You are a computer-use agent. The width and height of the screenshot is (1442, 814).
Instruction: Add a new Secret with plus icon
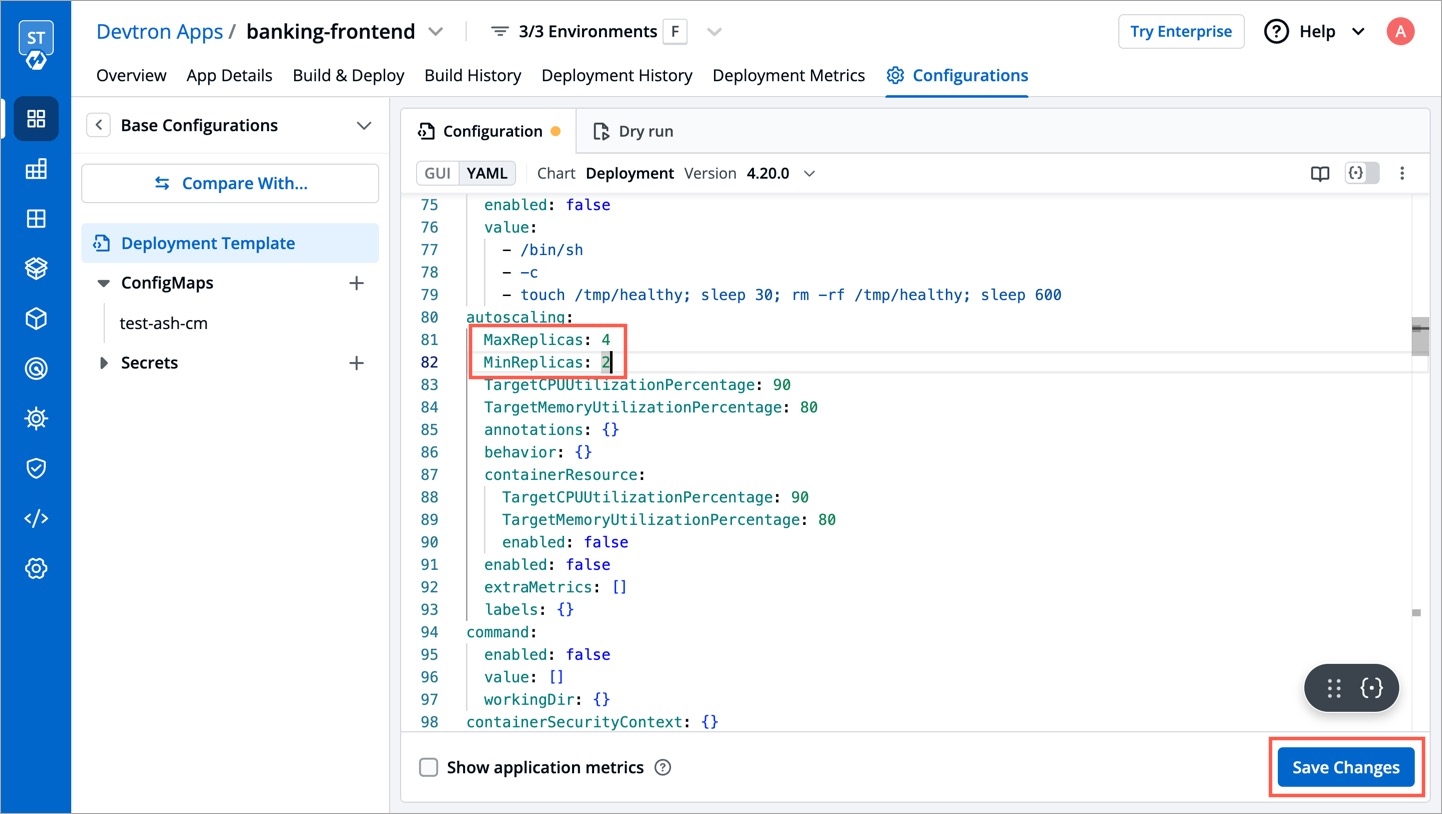356,363
